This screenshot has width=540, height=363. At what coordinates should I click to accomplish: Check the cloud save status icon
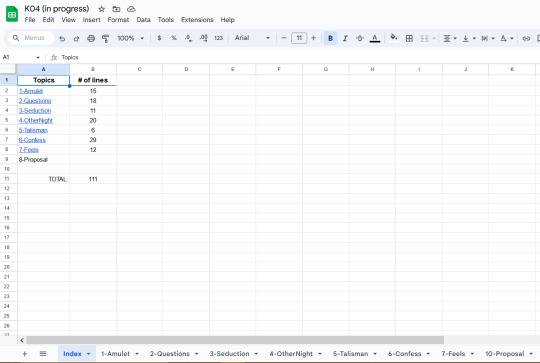click(131, 9)
